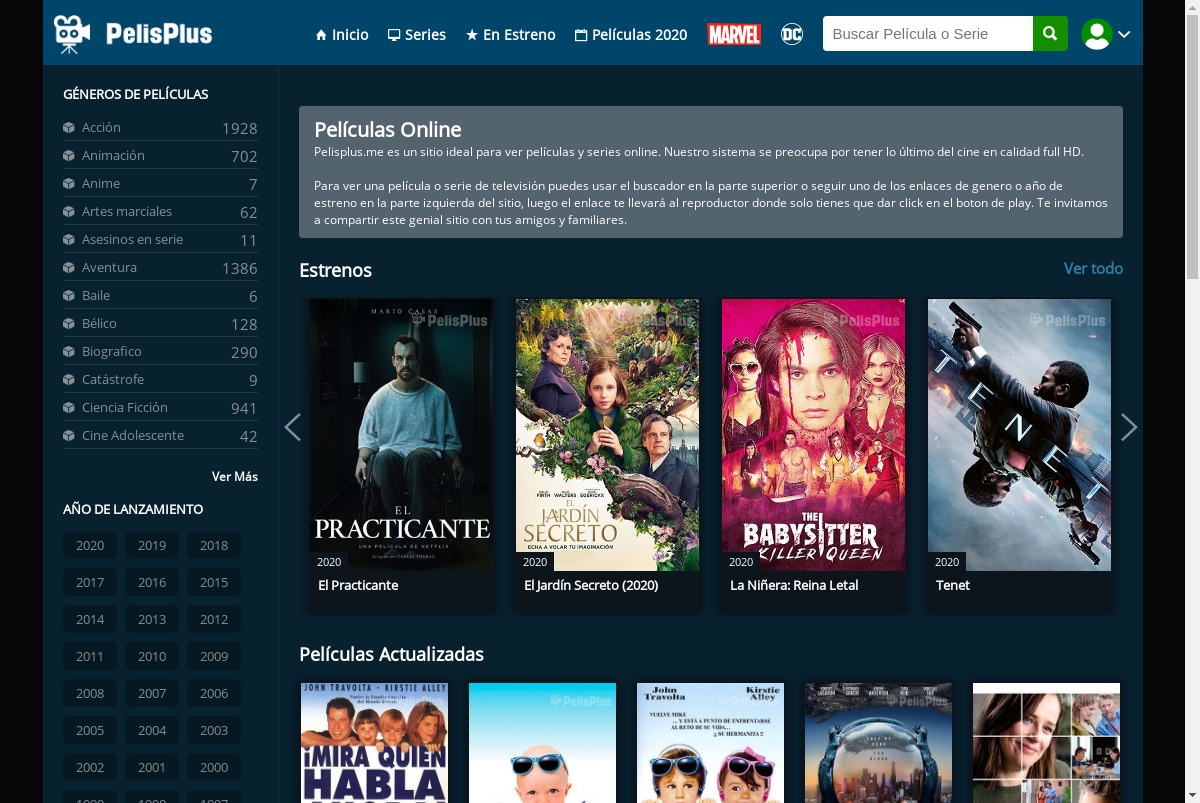
Task: Open the Catástrofe genre
Action: (160, 380)
